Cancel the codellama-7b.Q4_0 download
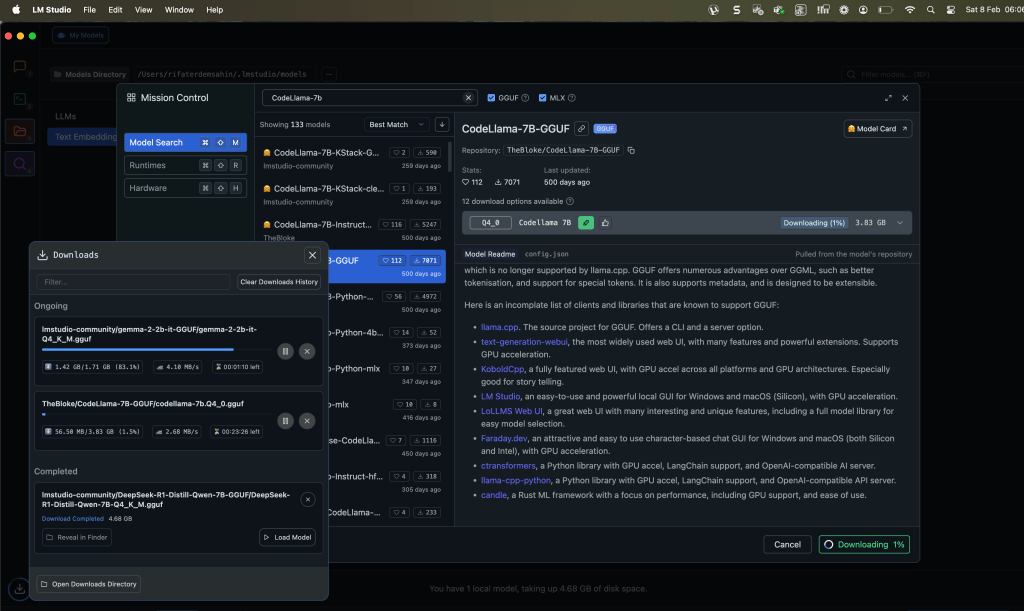The width and height of the screenshot is (1024, 611). pos(307,421)
